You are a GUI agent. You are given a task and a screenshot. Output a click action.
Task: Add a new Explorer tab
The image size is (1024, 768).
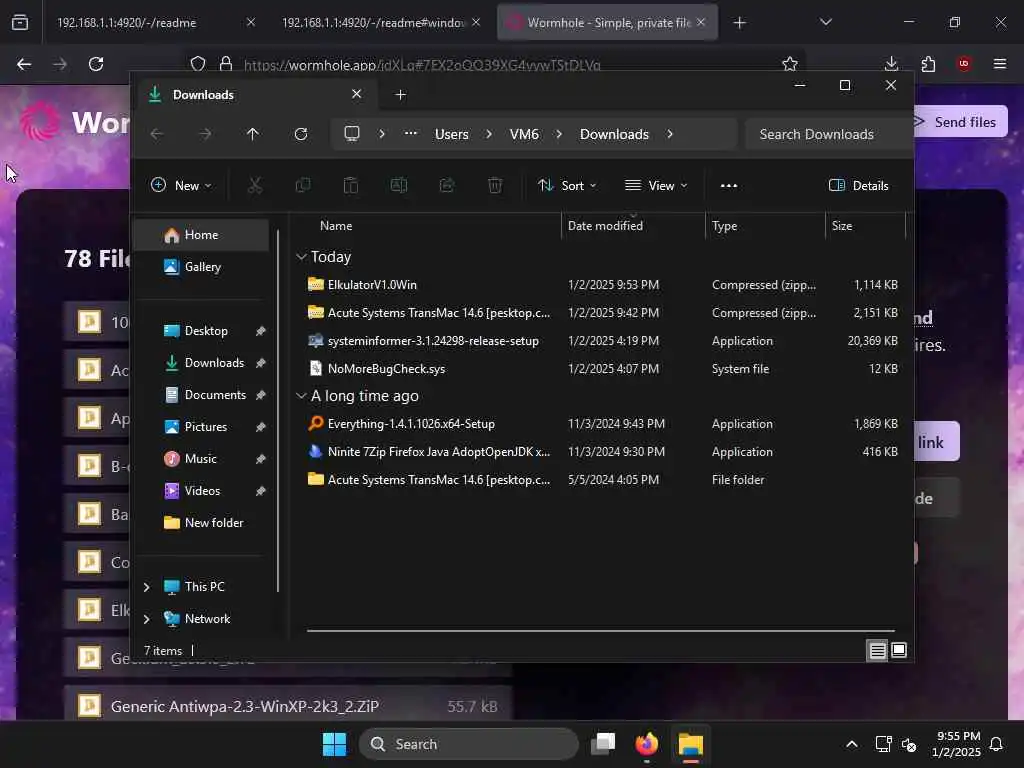click(401, 95)
